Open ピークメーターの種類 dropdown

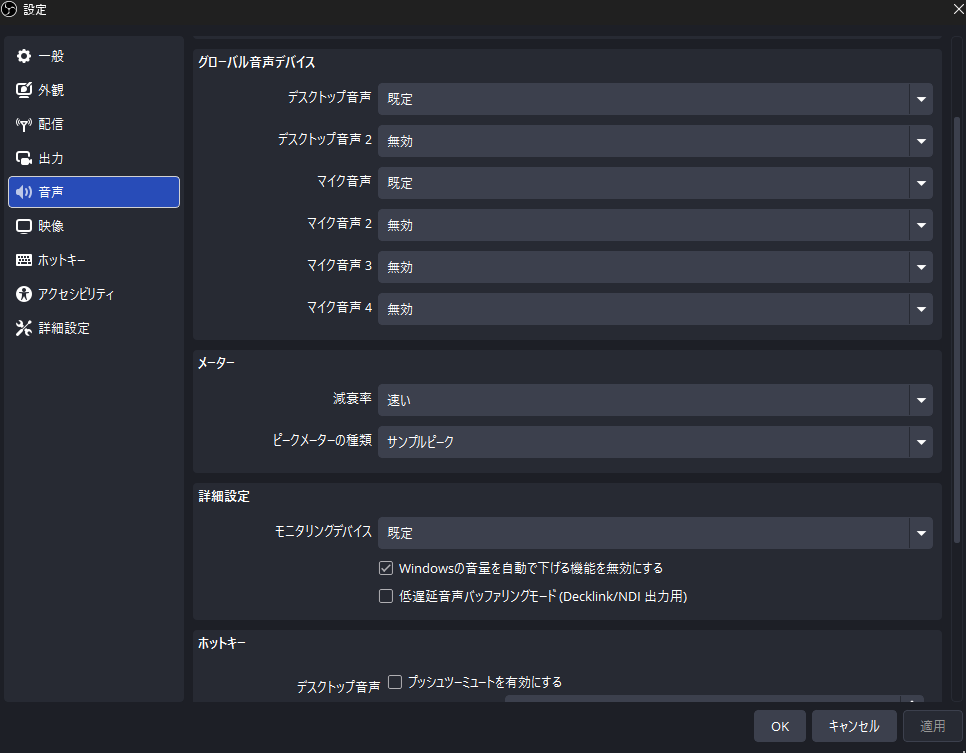point(655,442)
